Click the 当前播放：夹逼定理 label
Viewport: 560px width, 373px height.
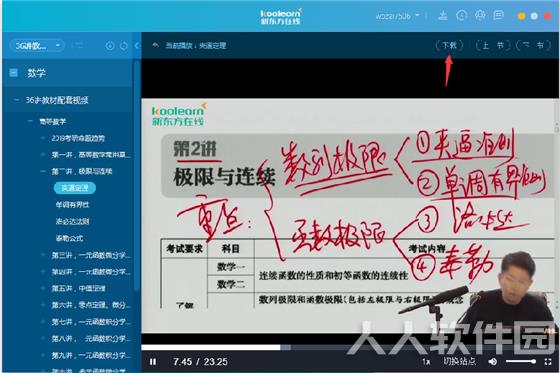[x=196, y=45]
